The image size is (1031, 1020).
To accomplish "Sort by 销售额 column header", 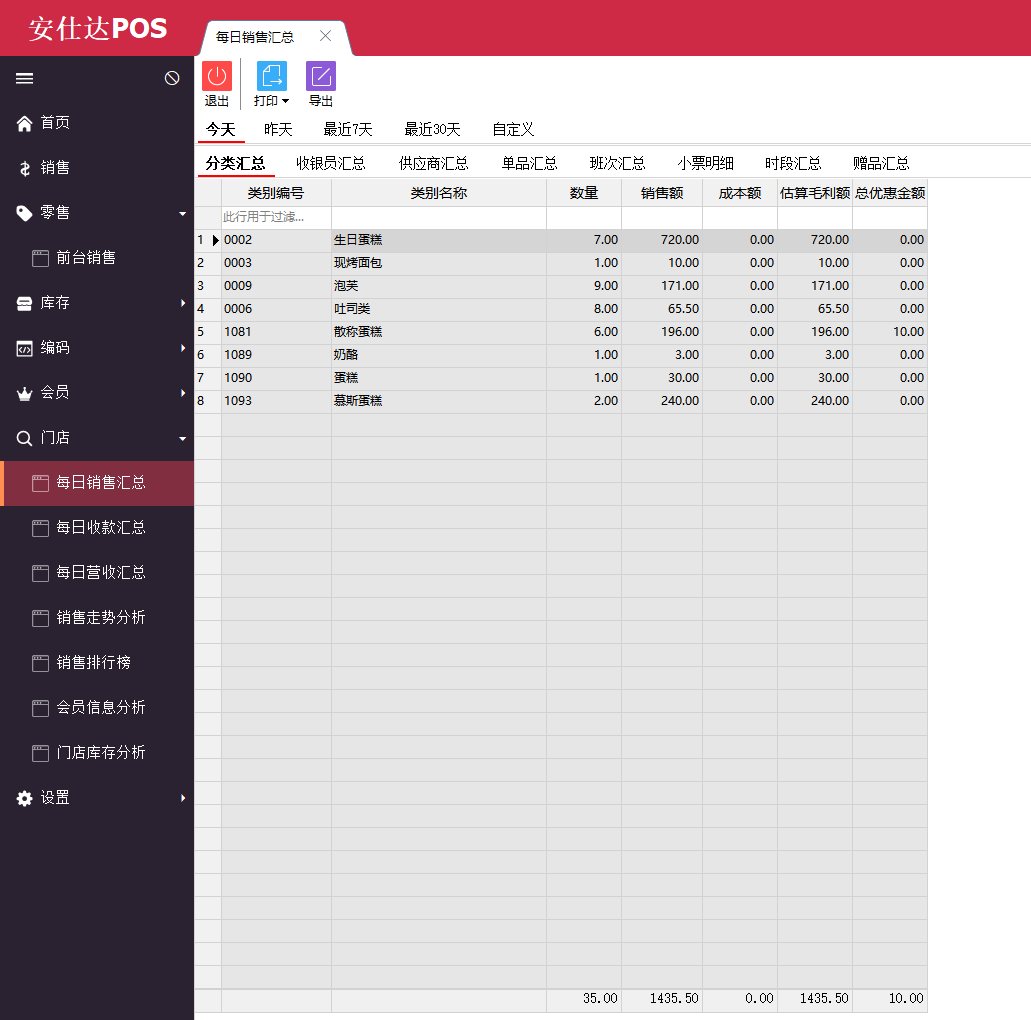I will [662, 193].
